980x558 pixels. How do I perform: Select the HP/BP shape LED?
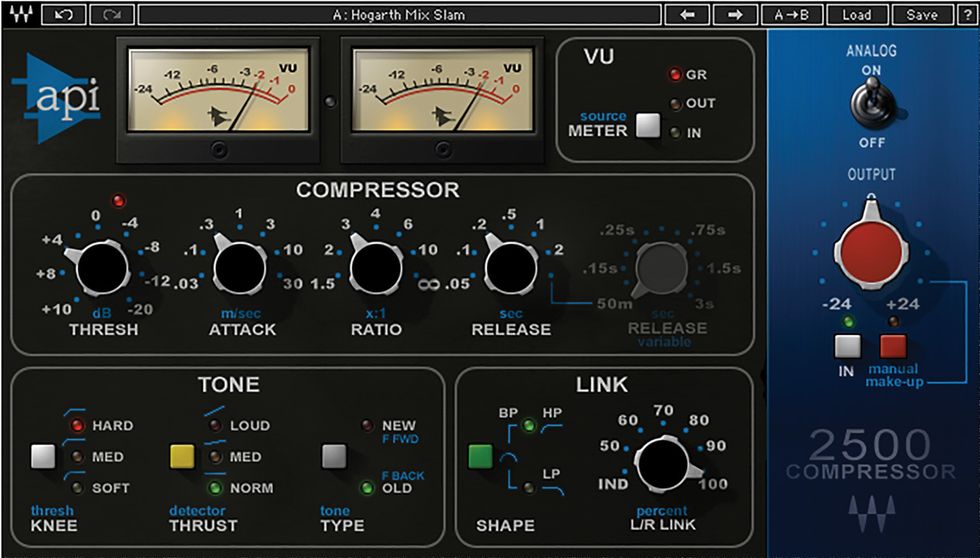[529, 426]
